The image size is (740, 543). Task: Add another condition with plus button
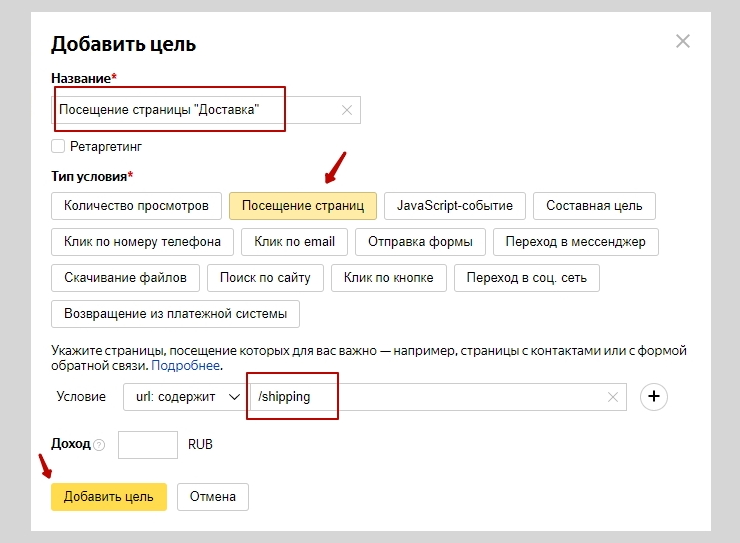[x=654, y=397]
